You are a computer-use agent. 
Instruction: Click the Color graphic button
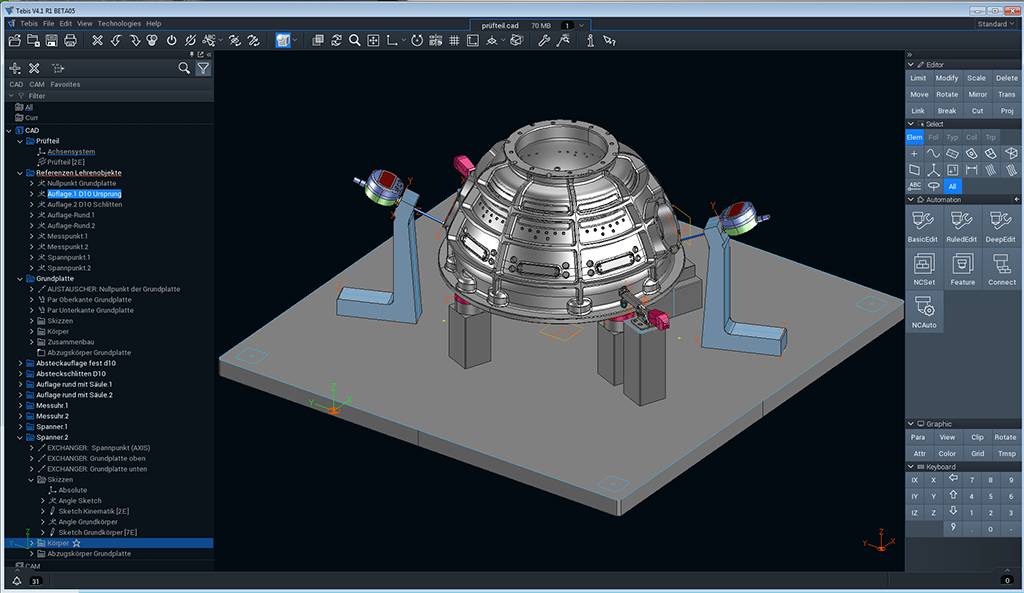[x=947, y=454]
